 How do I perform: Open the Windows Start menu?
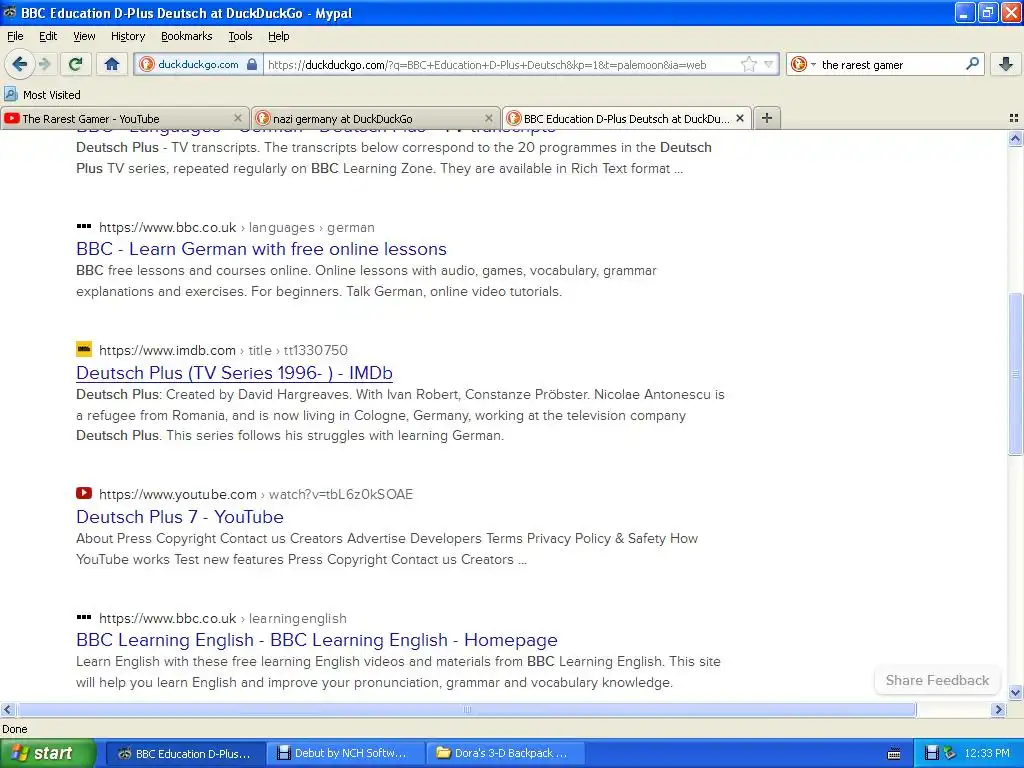point(48,753)
